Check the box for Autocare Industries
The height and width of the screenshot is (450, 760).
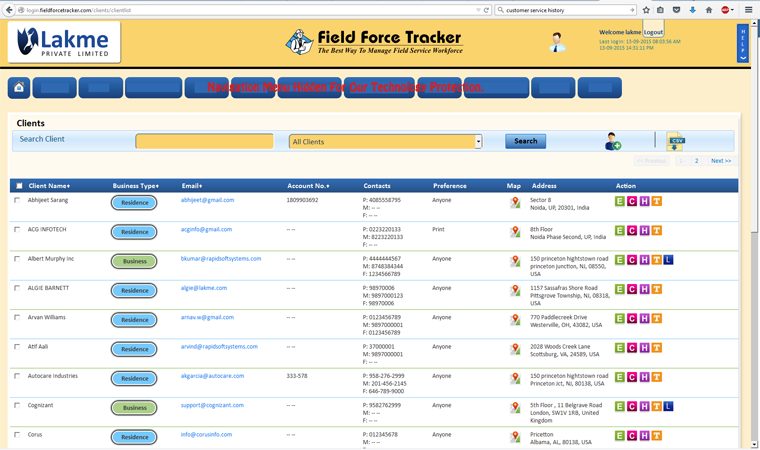17,376
